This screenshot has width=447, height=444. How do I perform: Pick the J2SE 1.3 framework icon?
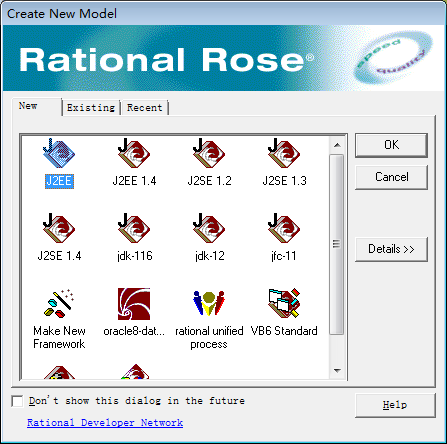click(x=284, y=153)
